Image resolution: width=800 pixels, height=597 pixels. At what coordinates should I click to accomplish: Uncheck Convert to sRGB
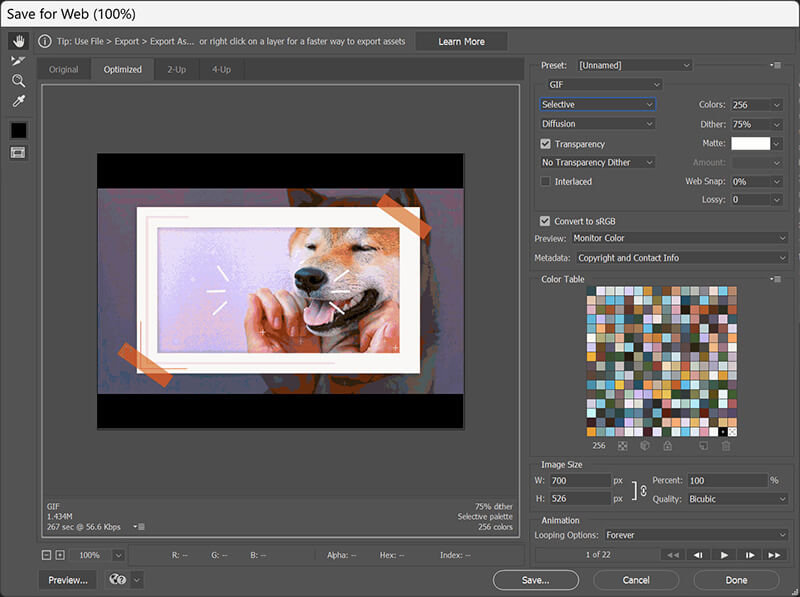coord(543,221)
